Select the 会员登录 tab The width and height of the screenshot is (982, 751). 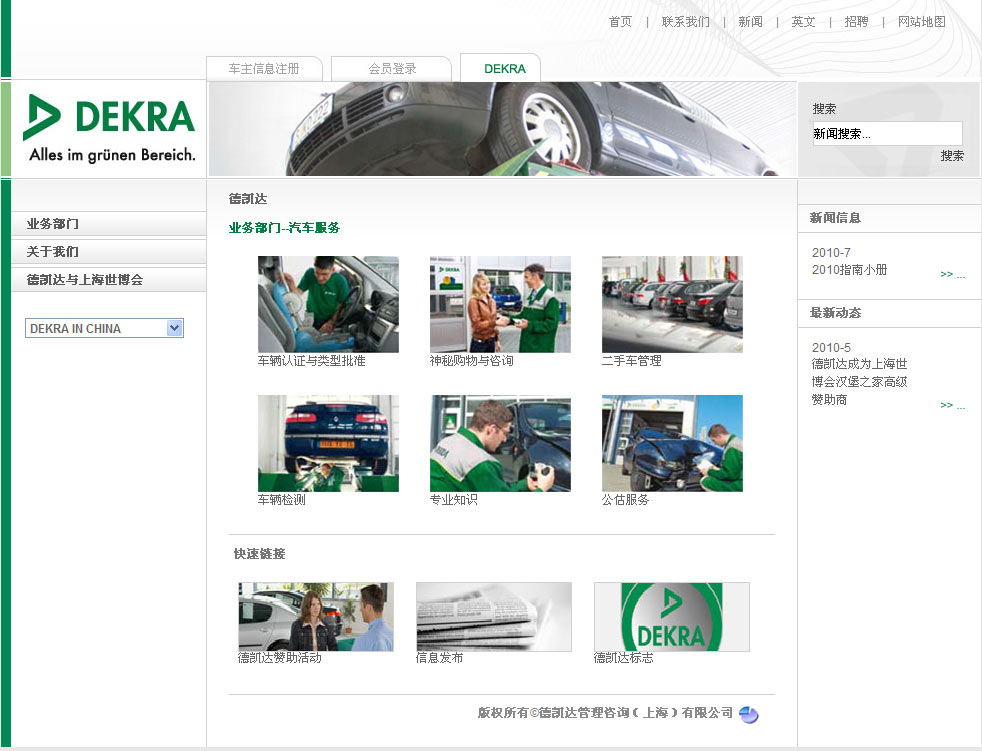392,68
